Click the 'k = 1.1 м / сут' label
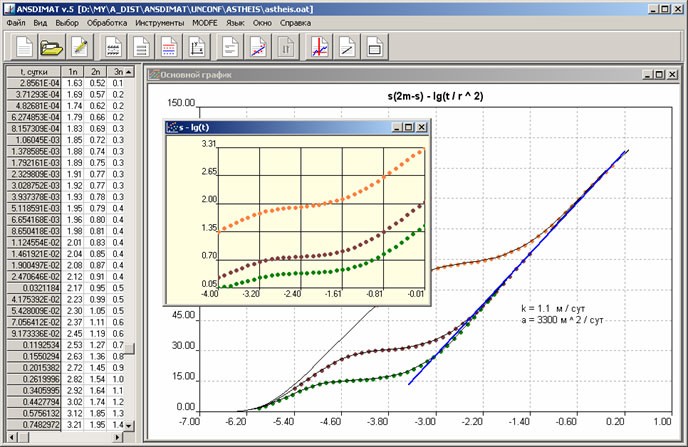 coord(553,309)
